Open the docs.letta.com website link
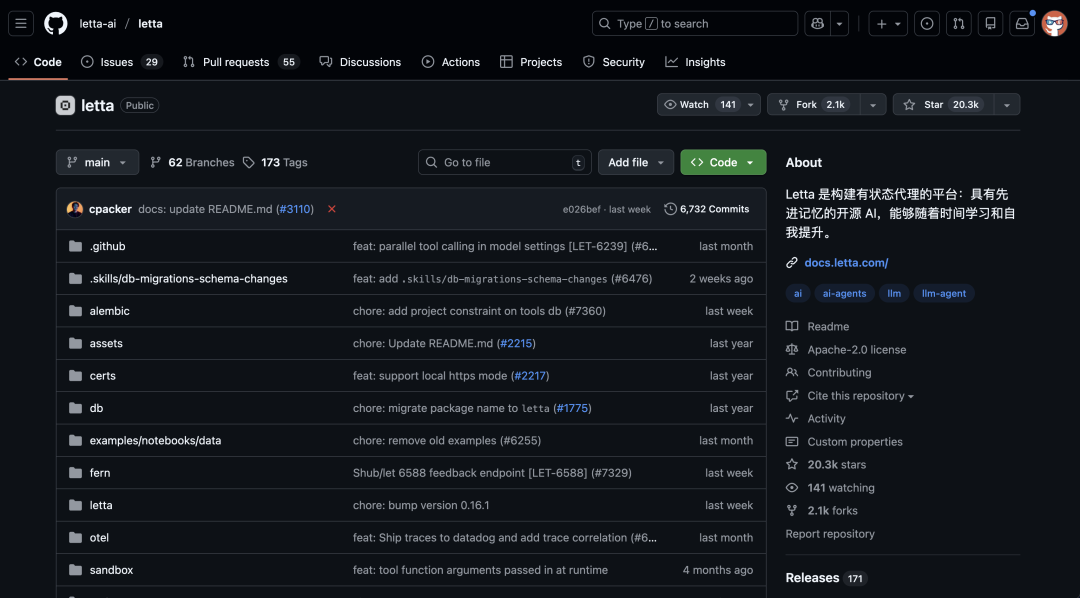Image resolution: width=1080 pixels, height=598 pixels. [x=844, y=262]
